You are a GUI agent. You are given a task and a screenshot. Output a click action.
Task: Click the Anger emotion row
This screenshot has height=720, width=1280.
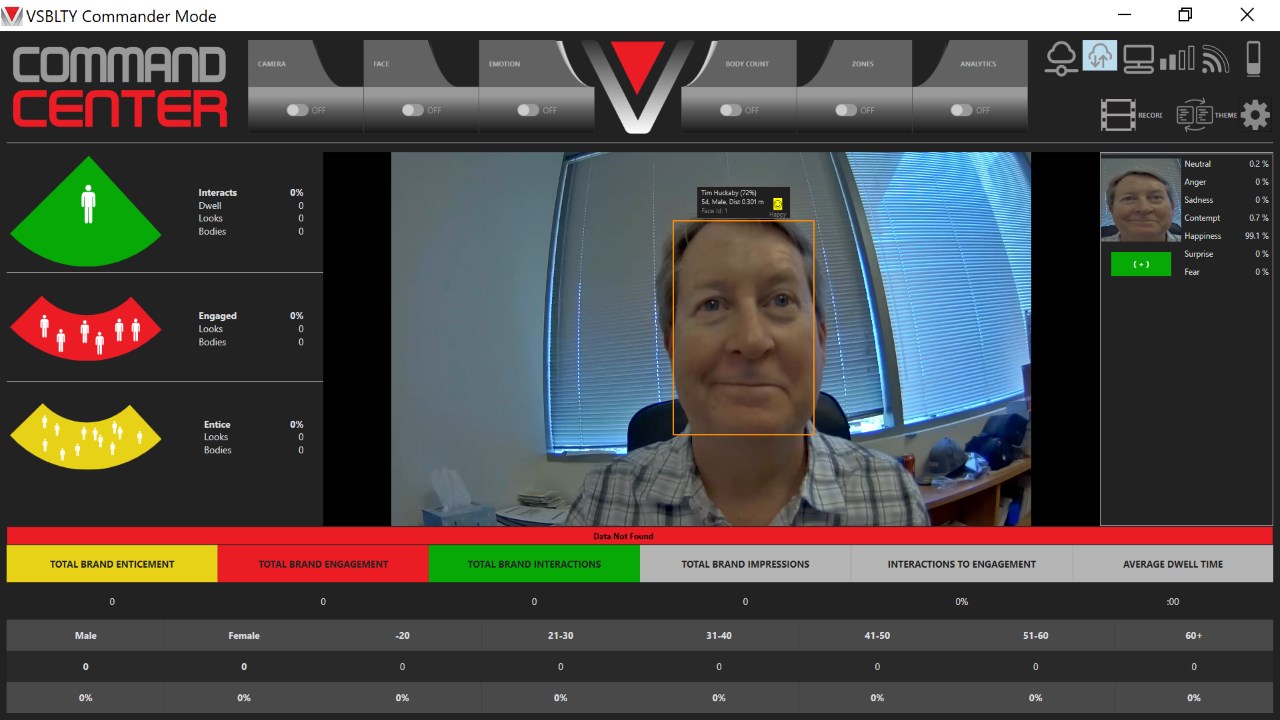click(x=1226, y=182)
